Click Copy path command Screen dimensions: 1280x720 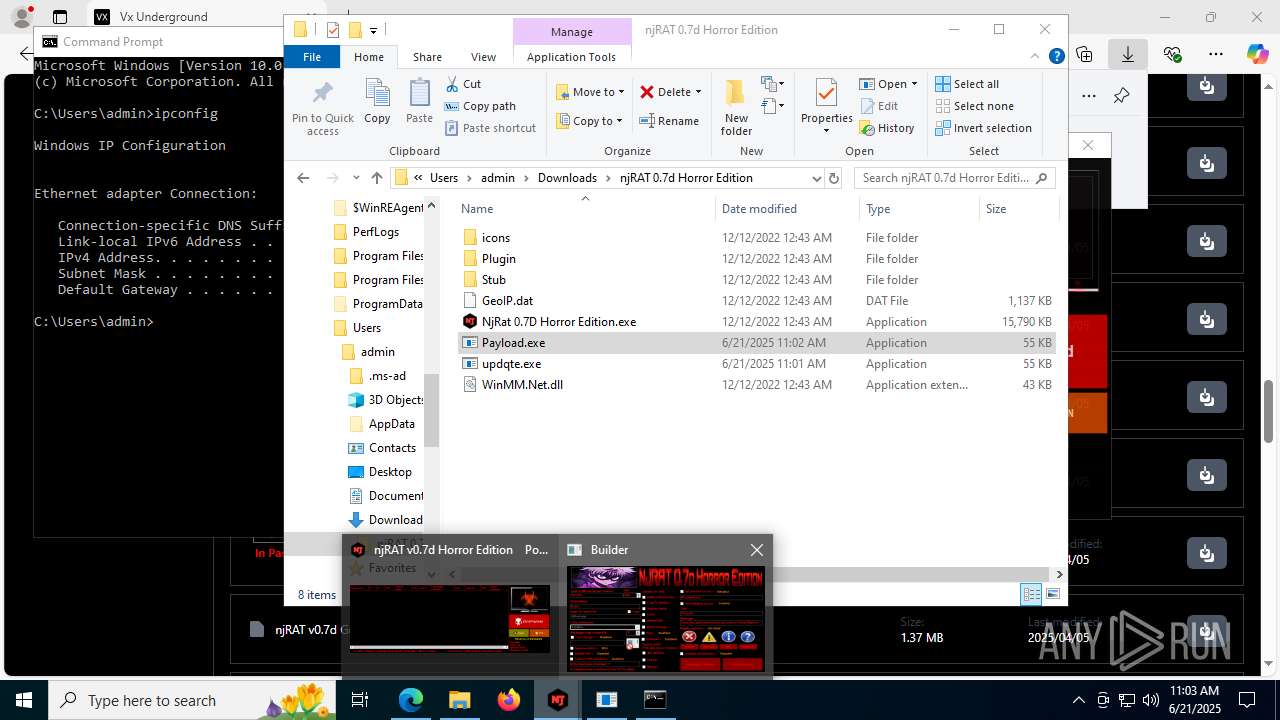tap(480, 106)
